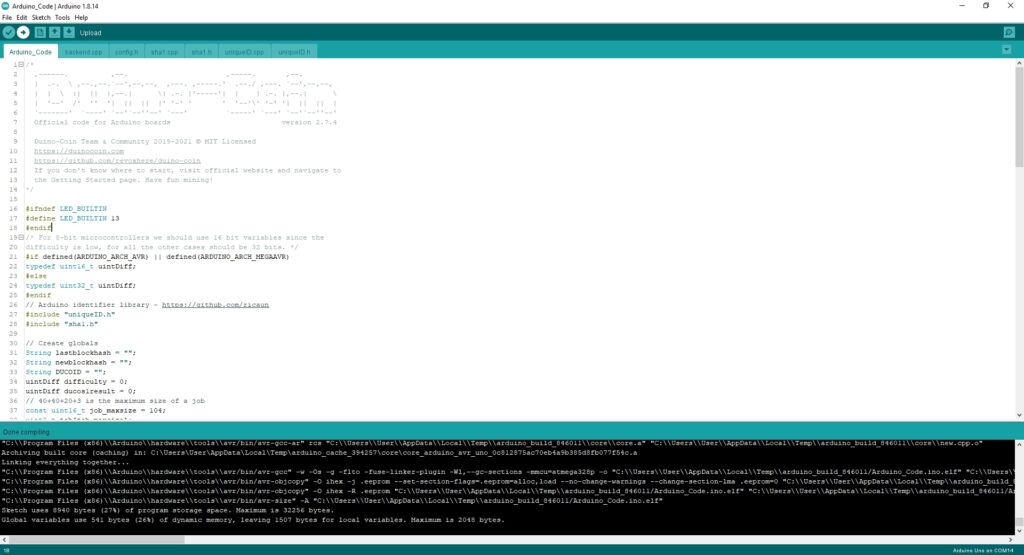
Task: Click the 'Sketch uses 8940 bytes' console line
Action: 167,511
